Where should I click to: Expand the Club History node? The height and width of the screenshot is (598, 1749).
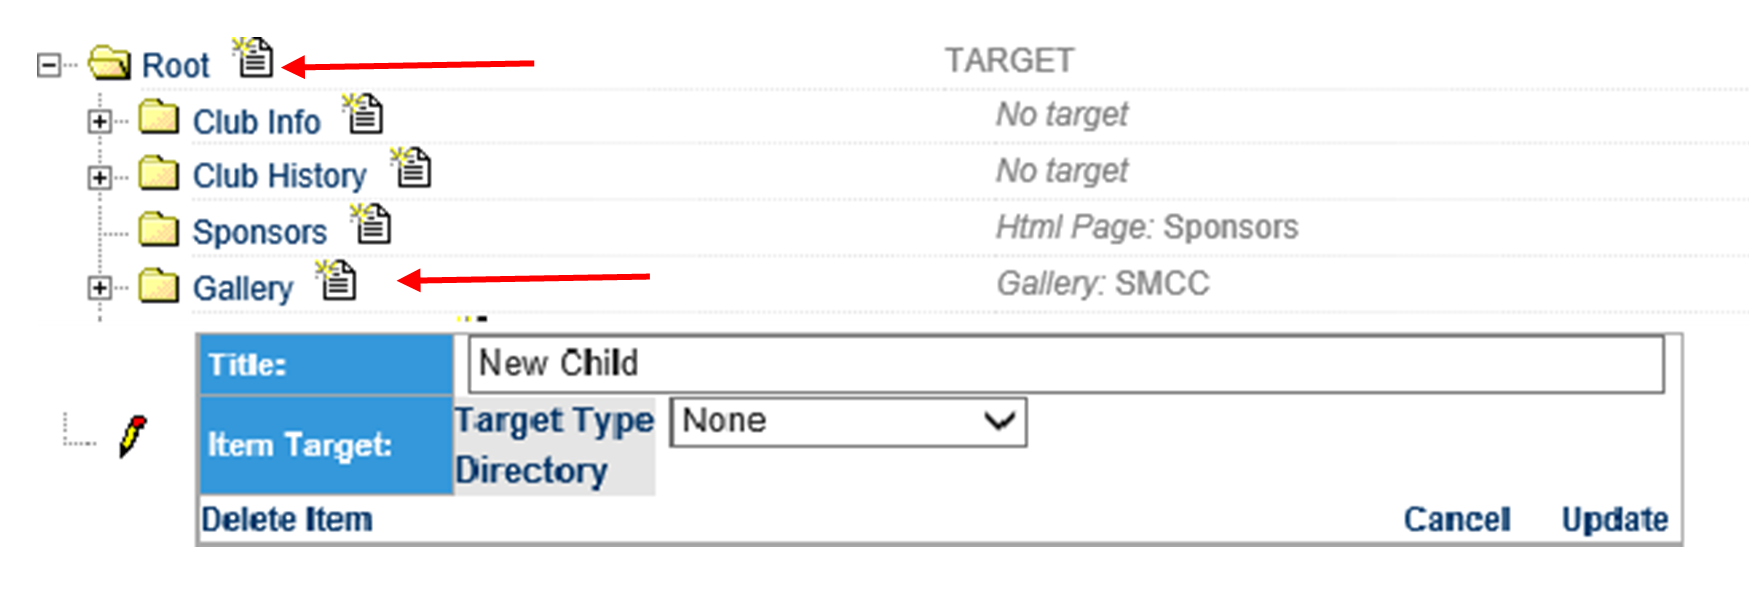pos(99,178)
